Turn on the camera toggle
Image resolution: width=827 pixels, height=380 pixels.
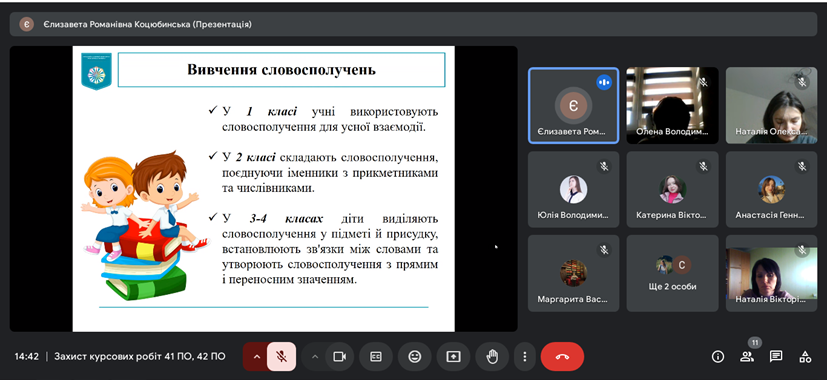339,357
